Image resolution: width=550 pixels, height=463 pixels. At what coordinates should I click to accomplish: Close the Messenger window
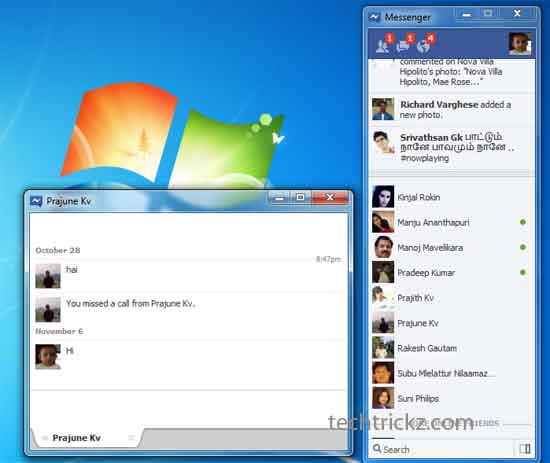[517, 14]
